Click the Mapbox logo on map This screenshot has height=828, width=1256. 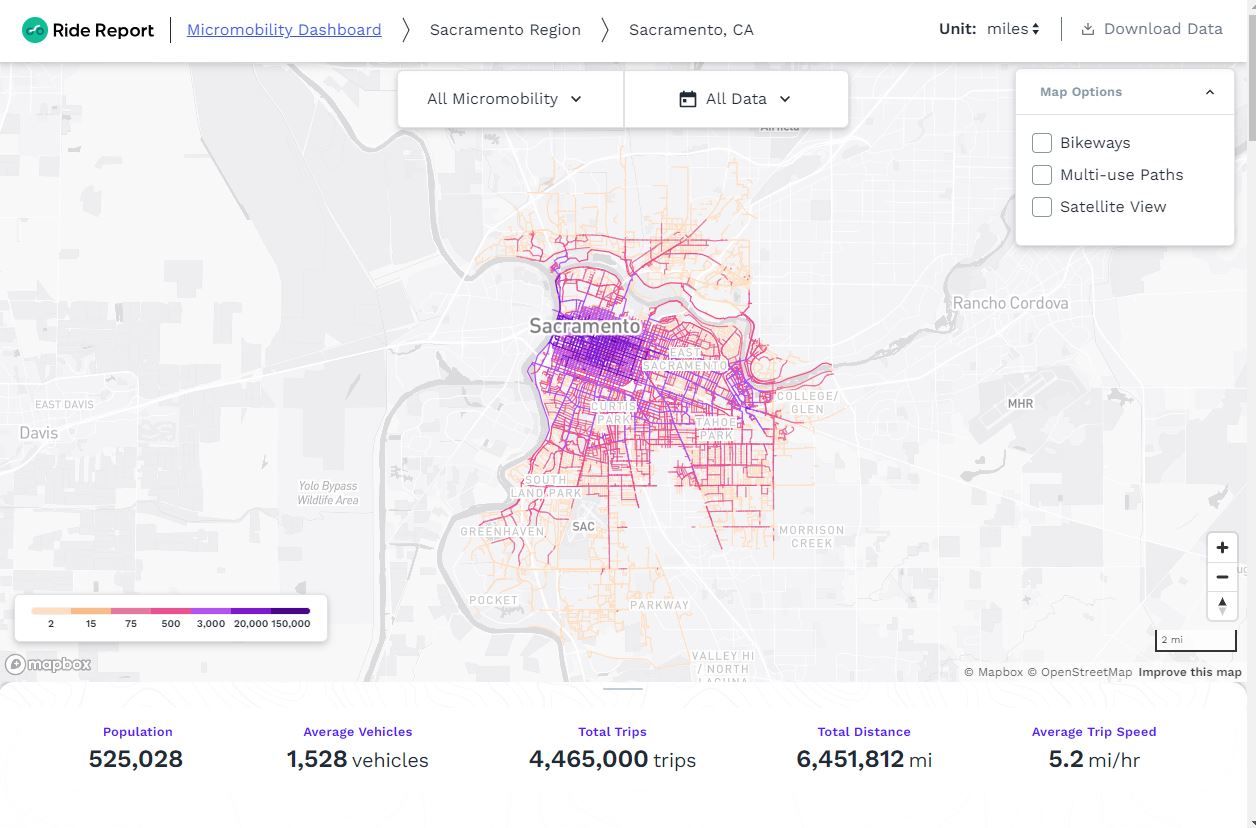pyautogui.click(x=48, y=664)
